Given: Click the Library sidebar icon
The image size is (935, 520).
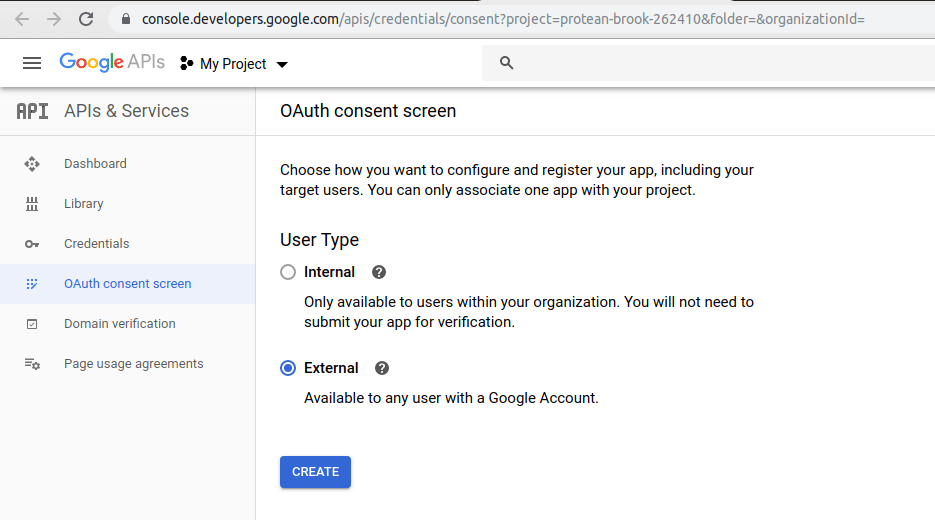Looking at the screenshot, I should pos(32,204).
